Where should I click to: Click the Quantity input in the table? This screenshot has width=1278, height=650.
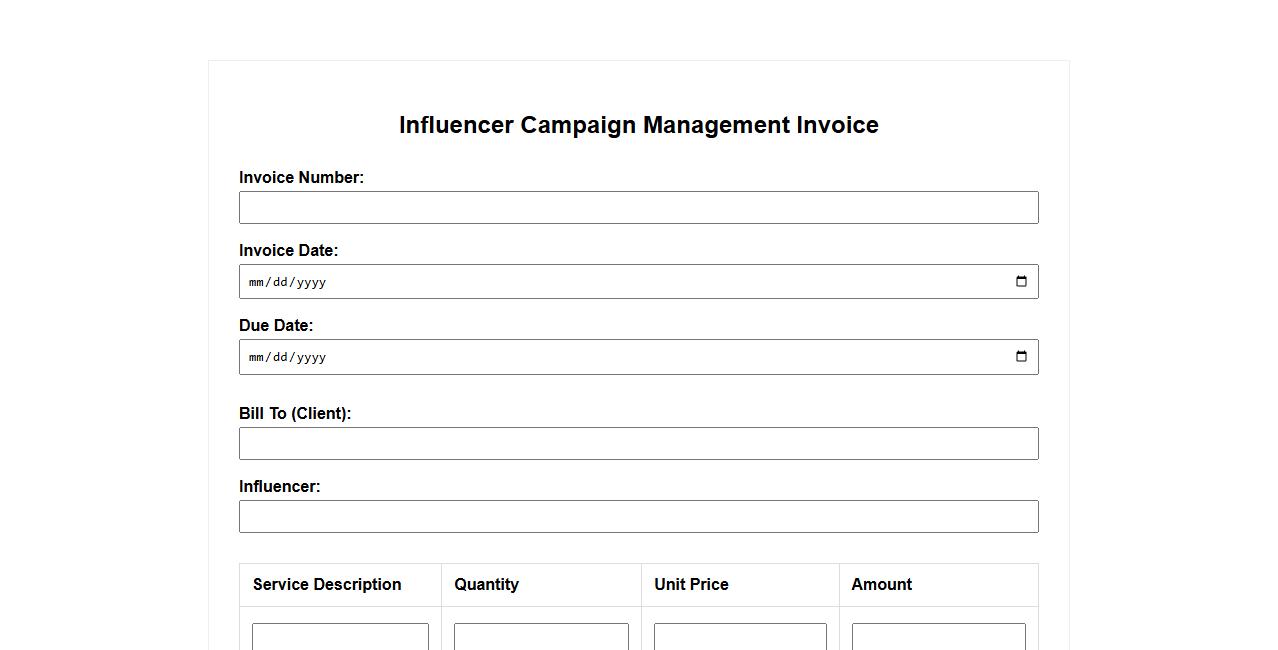click(541, 637)
